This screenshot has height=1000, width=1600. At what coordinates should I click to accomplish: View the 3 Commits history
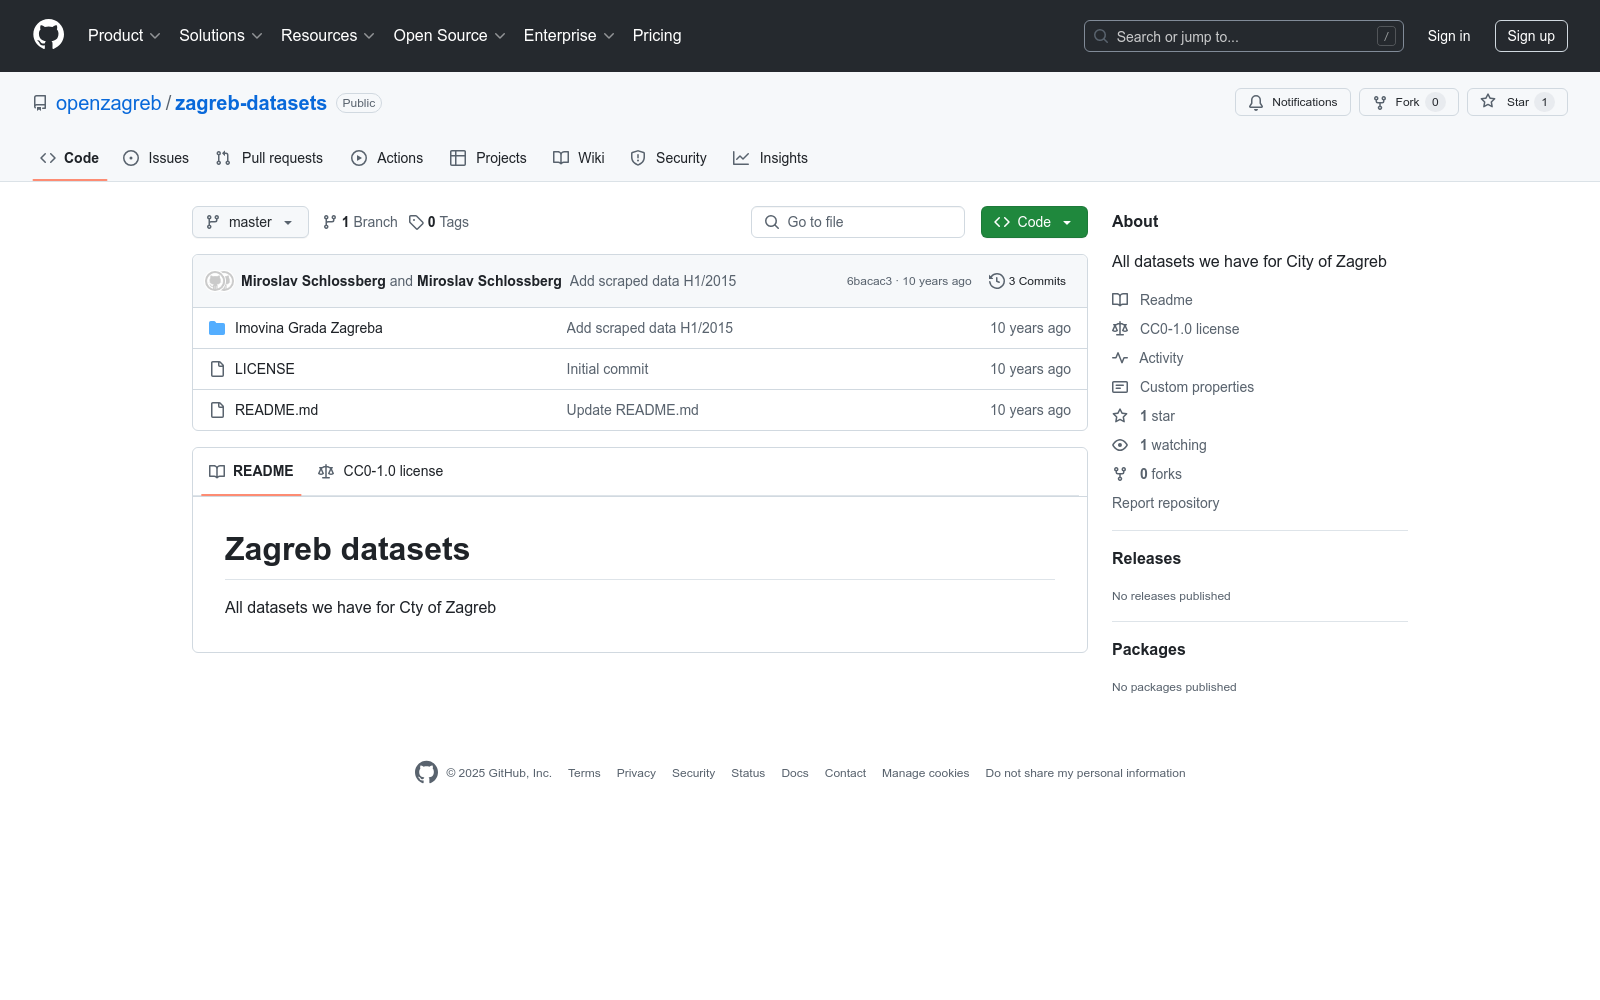pos(1027,281)
